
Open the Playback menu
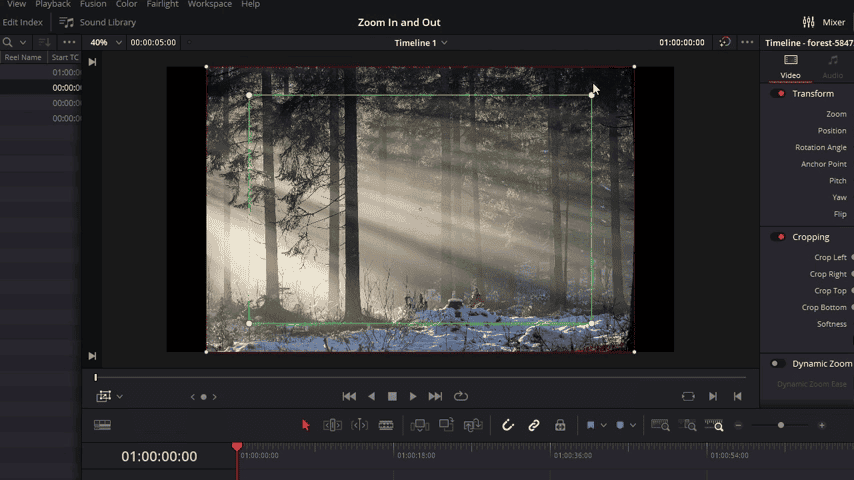53,4
